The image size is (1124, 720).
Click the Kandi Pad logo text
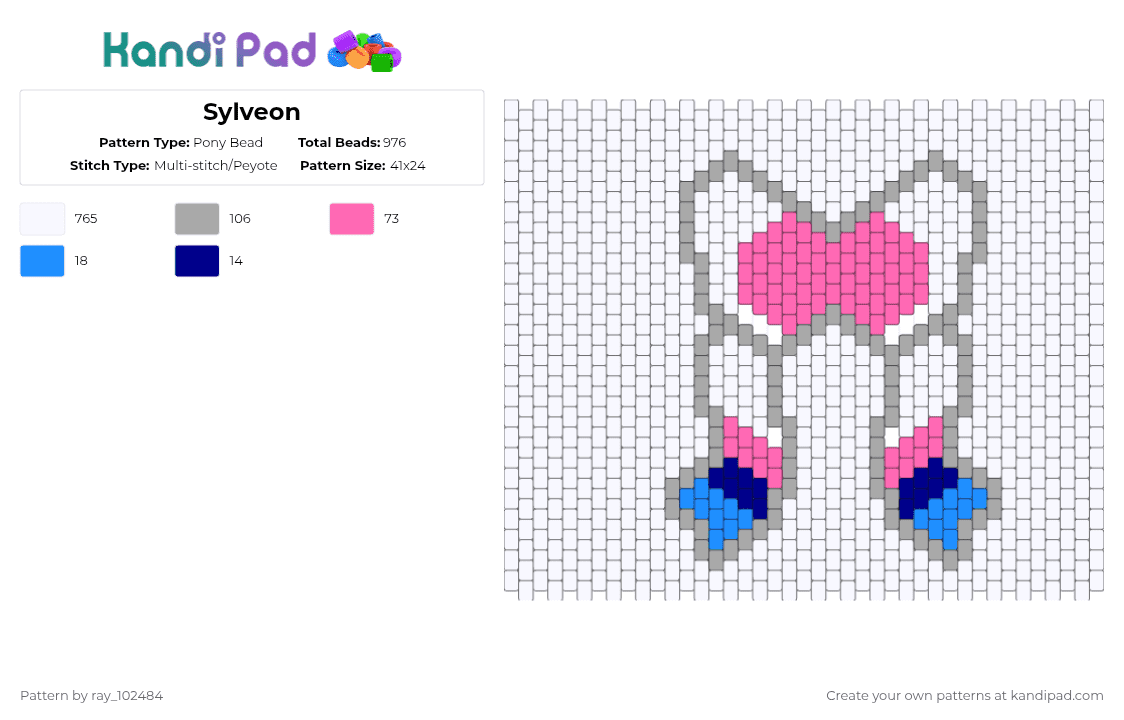pos(209,51)
